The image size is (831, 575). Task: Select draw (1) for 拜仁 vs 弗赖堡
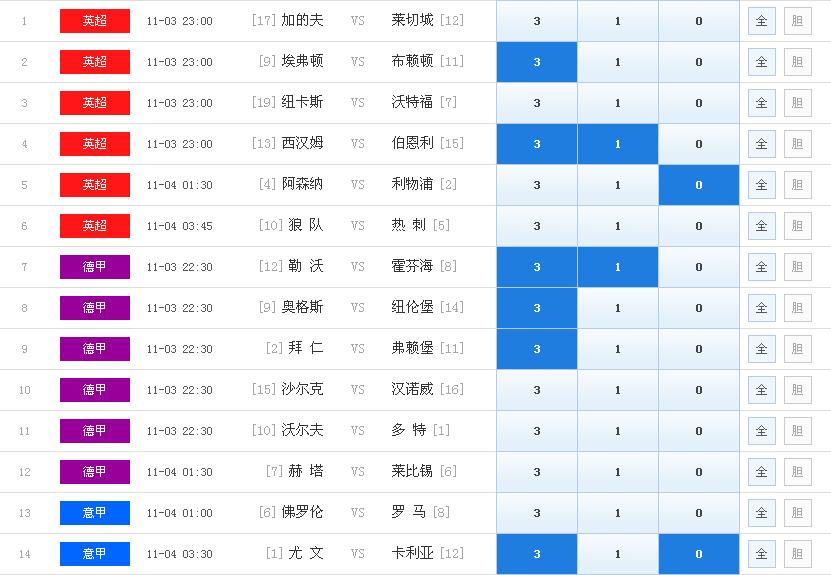(x=618, y=349)
